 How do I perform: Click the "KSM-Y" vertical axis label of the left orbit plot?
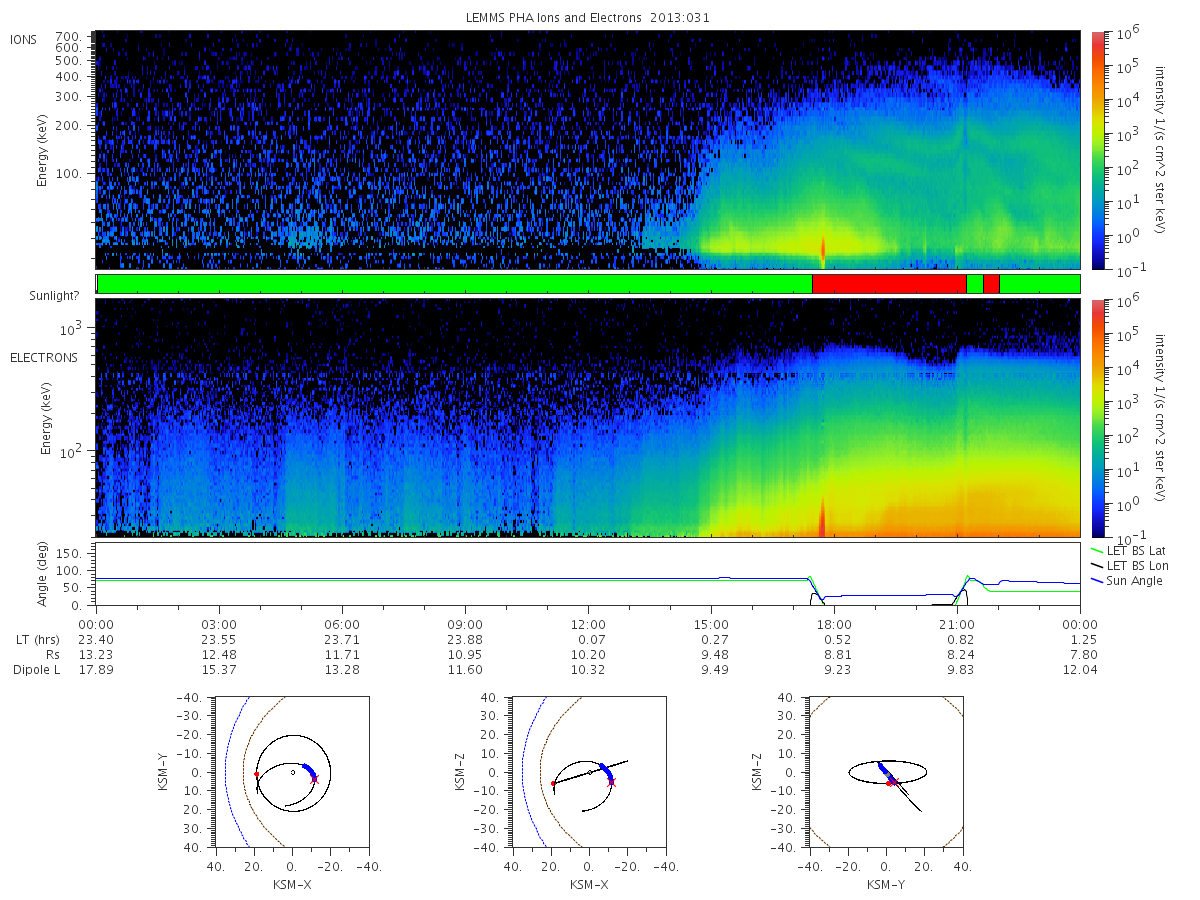click(162, 771)
